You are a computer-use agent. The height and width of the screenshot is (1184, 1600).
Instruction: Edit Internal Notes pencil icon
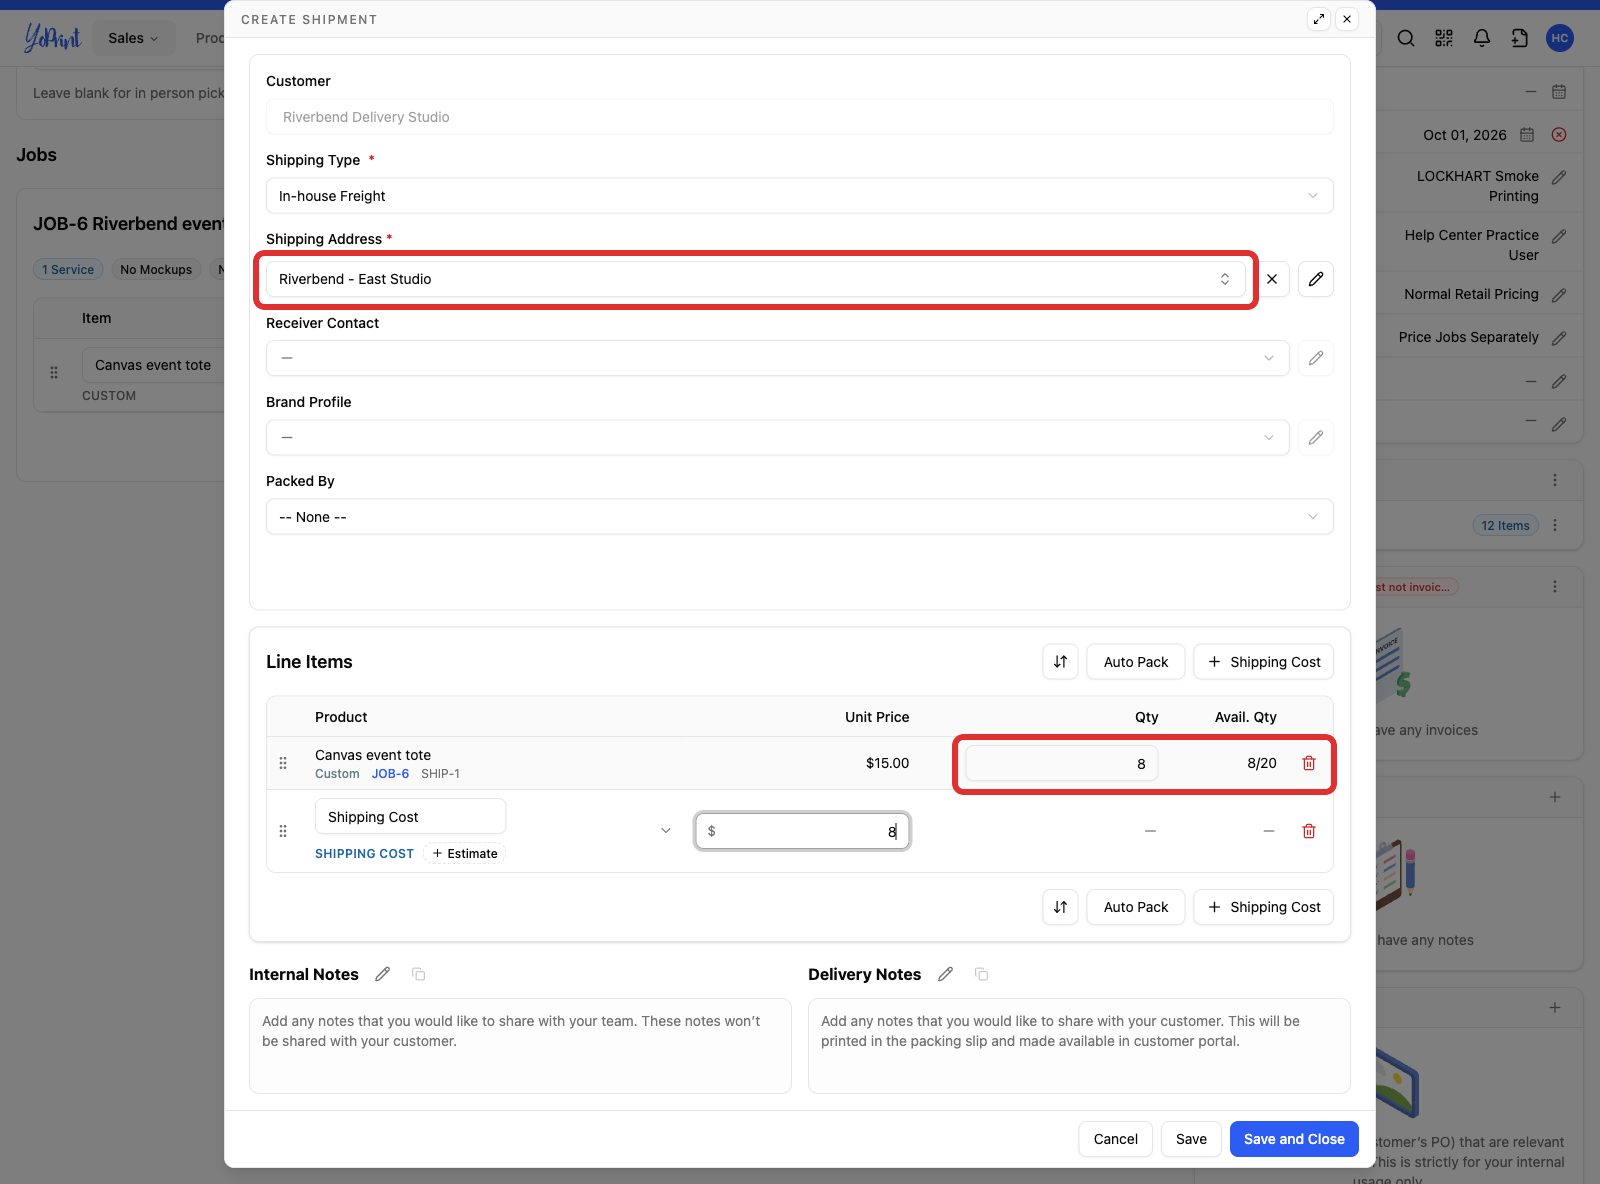(382, 974)
